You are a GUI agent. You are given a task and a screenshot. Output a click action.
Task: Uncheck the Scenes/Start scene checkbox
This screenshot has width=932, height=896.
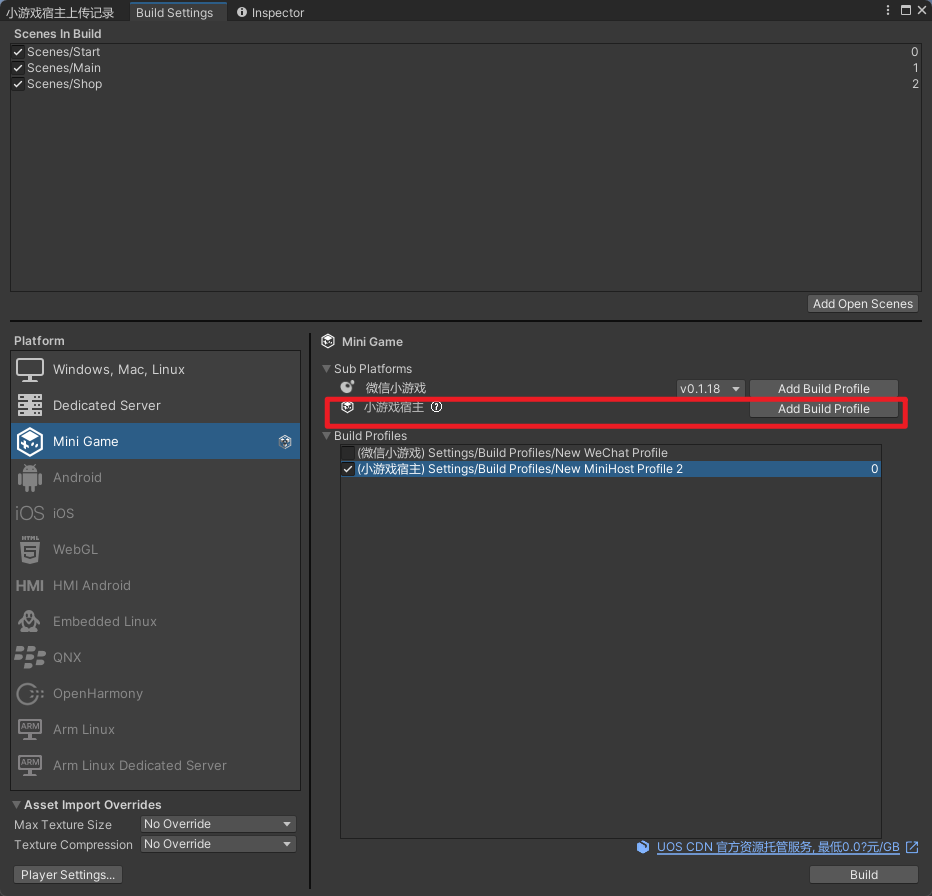pos(18,52)
